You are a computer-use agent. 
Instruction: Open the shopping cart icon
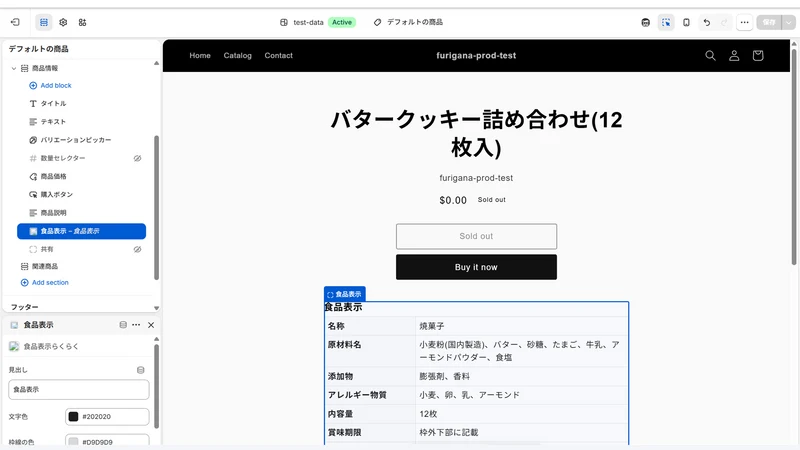[x=758, y=56]
